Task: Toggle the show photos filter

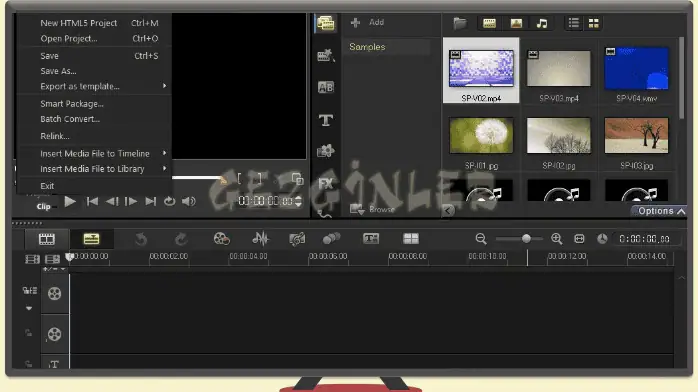Action: click(516, 23)
